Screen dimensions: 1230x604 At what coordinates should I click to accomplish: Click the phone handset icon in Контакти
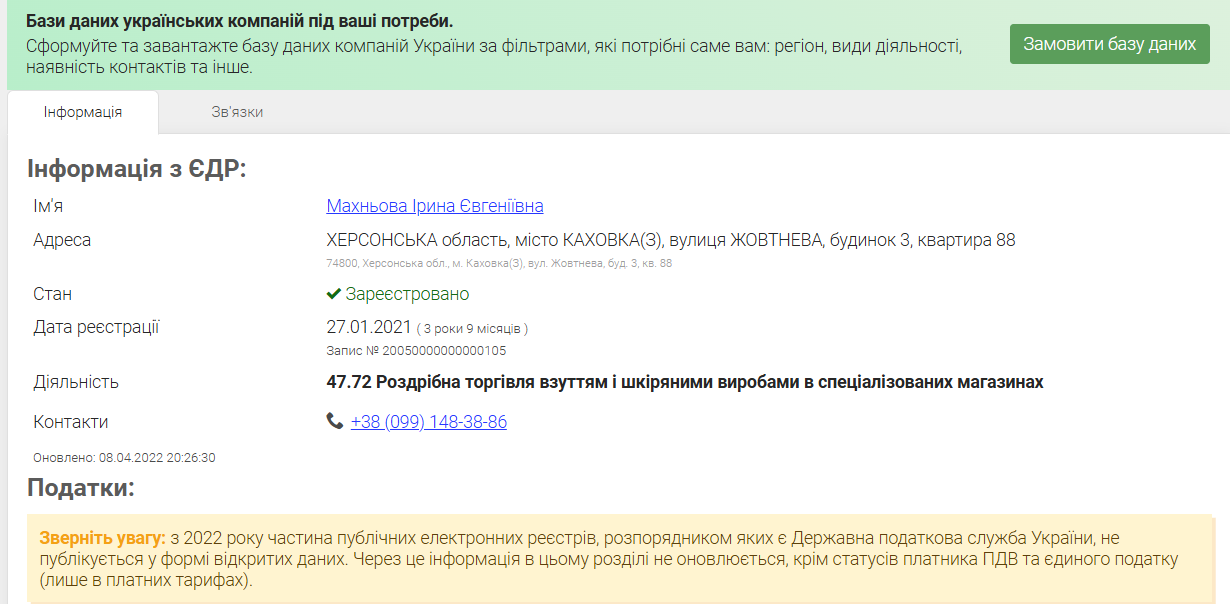coord(335,422)
